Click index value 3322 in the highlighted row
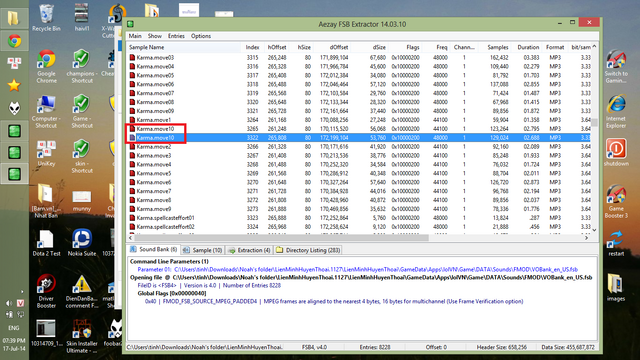Image resolution: width=640 pixels, height=360 pixels. point(252,138)
